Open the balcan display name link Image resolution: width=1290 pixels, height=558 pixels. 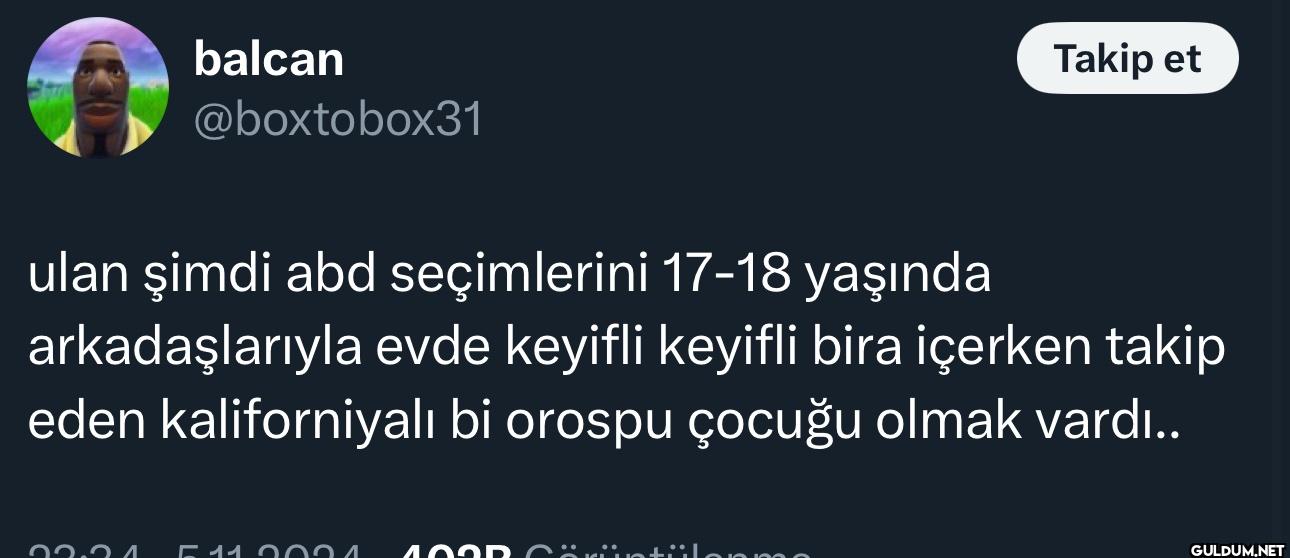(x=268, y=59)
